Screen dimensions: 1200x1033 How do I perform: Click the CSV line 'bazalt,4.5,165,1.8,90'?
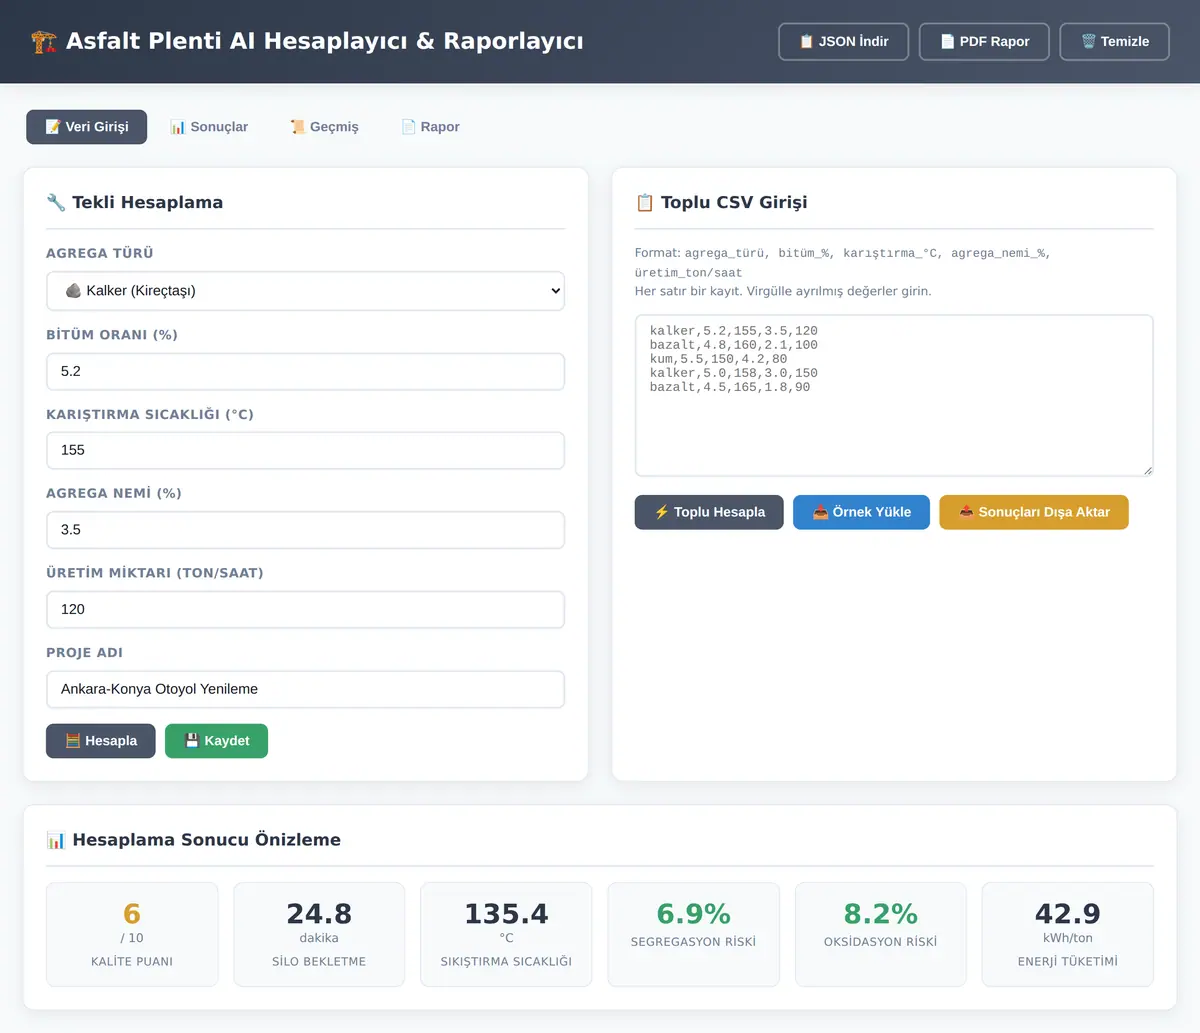729,387
